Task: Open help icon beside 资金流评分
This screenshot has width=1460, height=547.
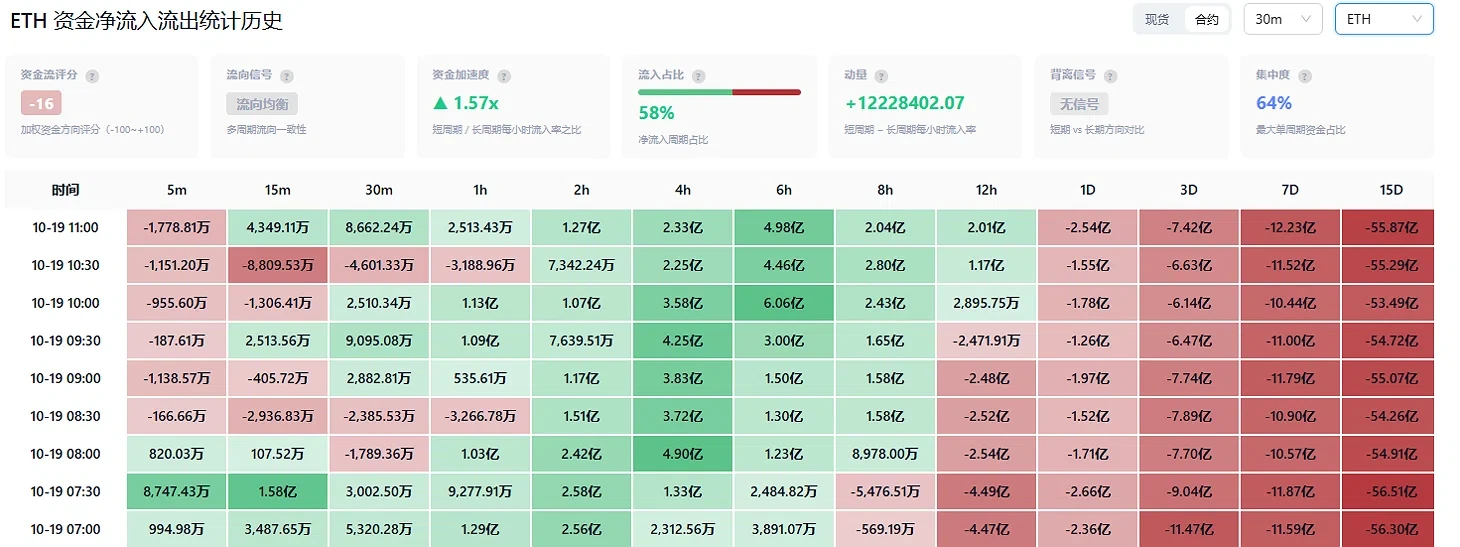Action: point(92,76)
